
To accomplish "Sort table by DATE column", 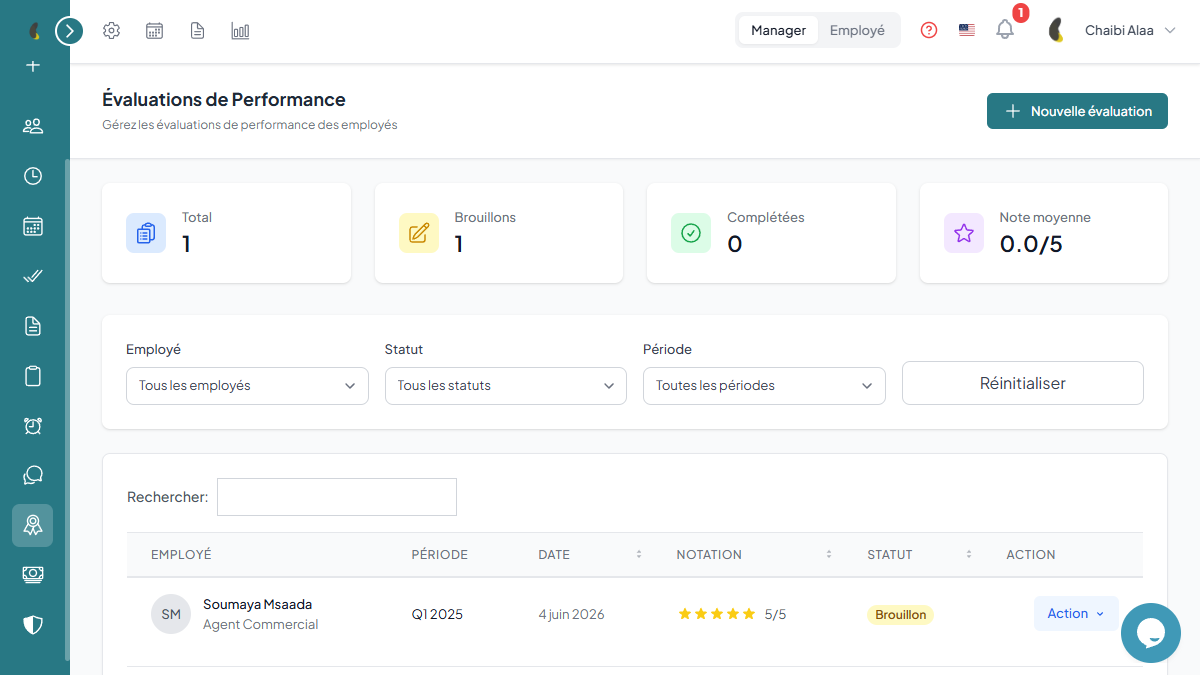I will 590,554.
